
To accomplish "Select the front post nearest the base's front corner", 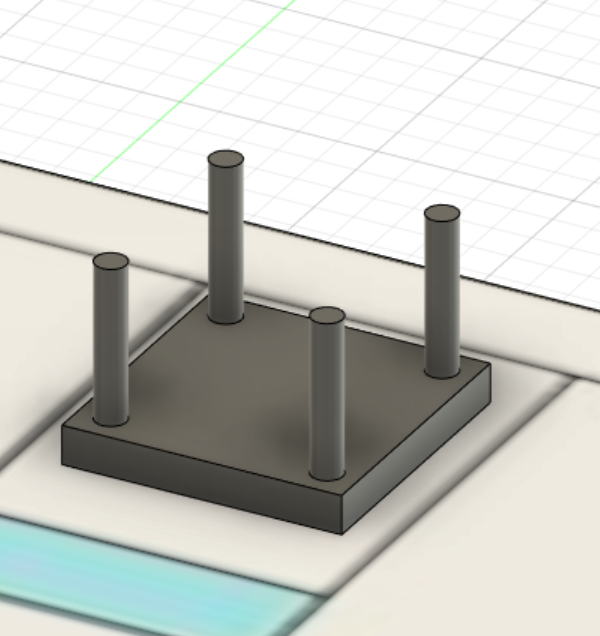I will click(327, 400).
